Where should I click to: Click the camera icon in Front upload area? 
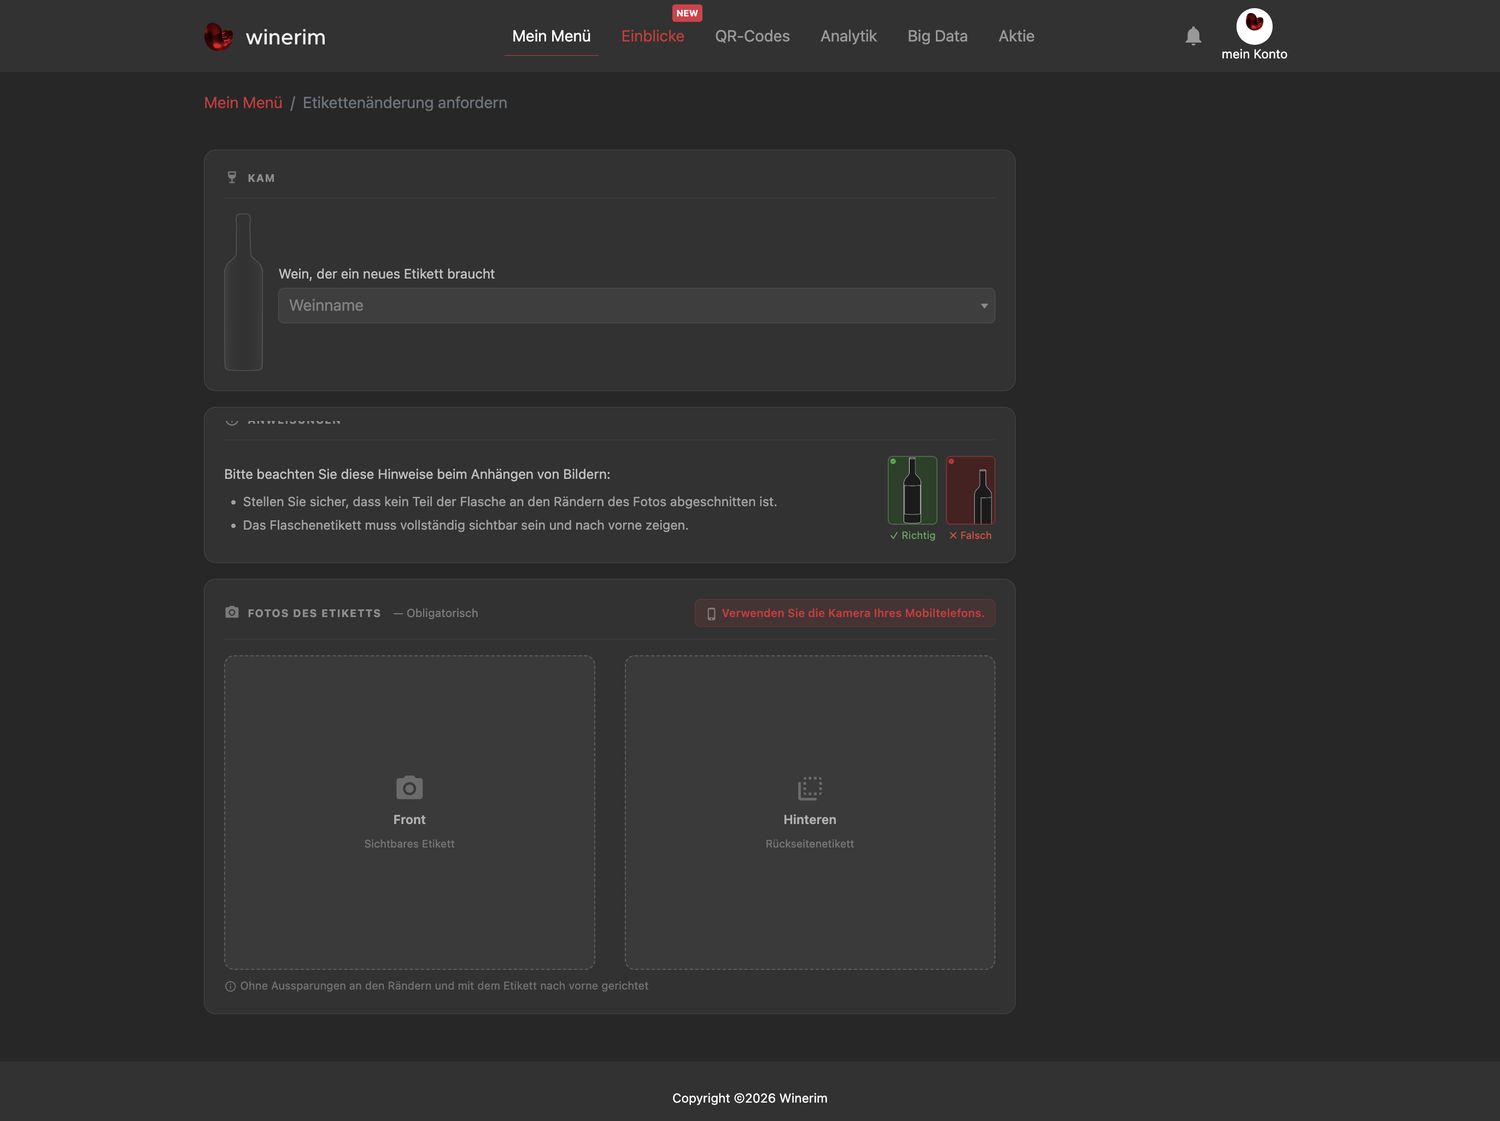pyautogui.click(x=409, y=788)
